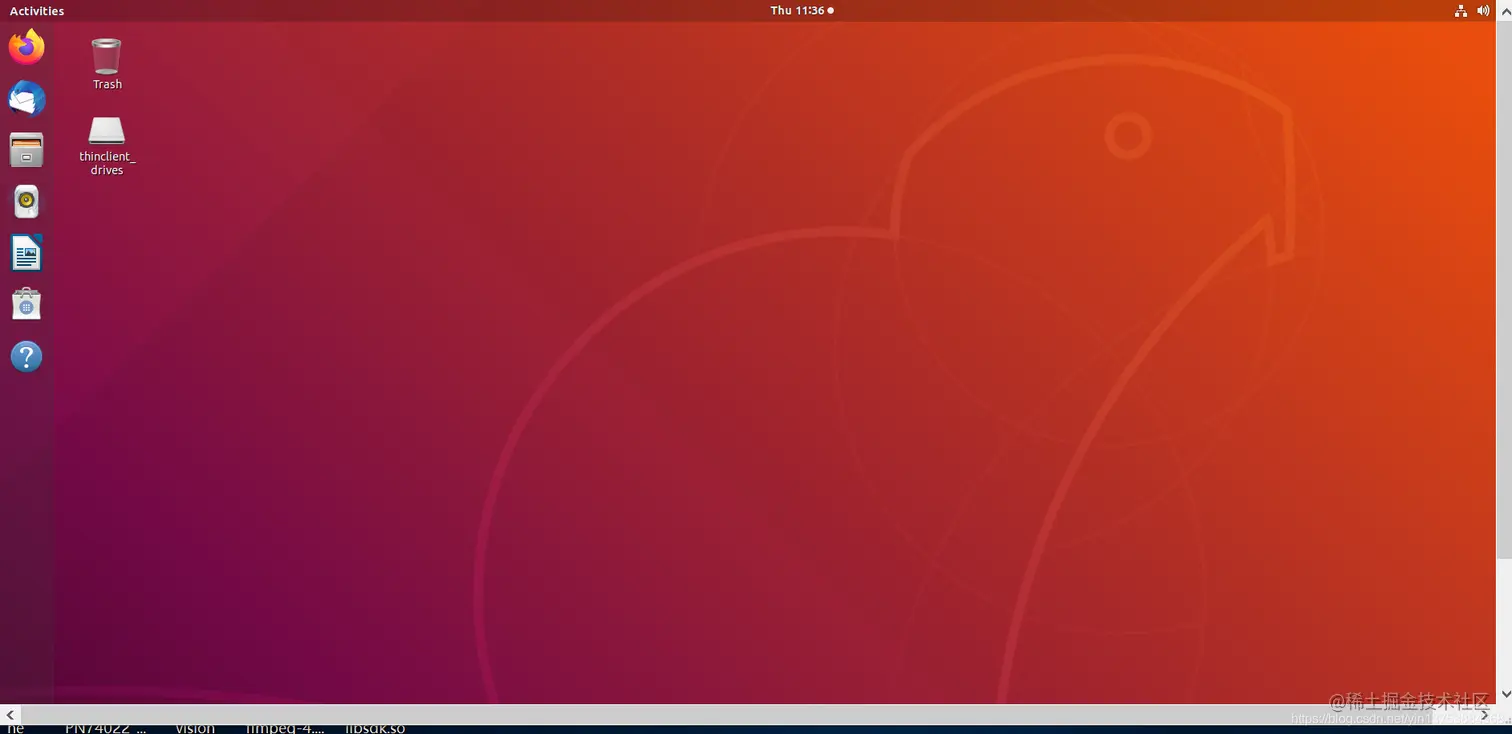
Task: Click the network status icon in top bar
Action: click(x=1461, y=11)
